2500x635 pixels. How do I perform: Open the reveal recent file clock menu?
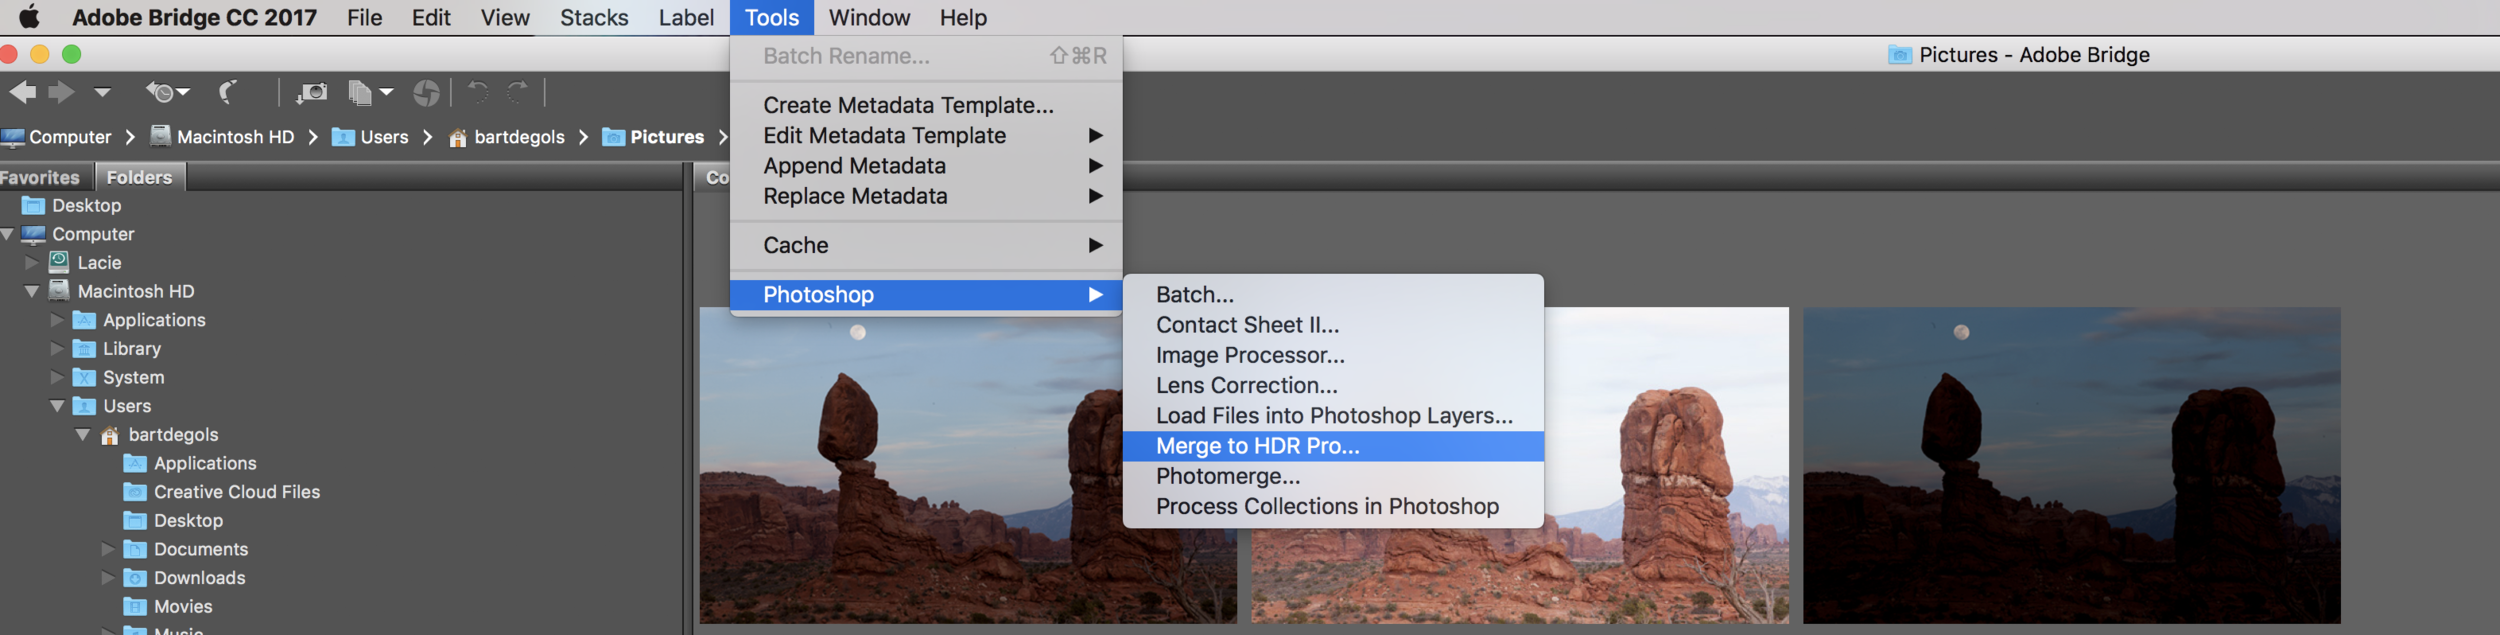point(167,93)
